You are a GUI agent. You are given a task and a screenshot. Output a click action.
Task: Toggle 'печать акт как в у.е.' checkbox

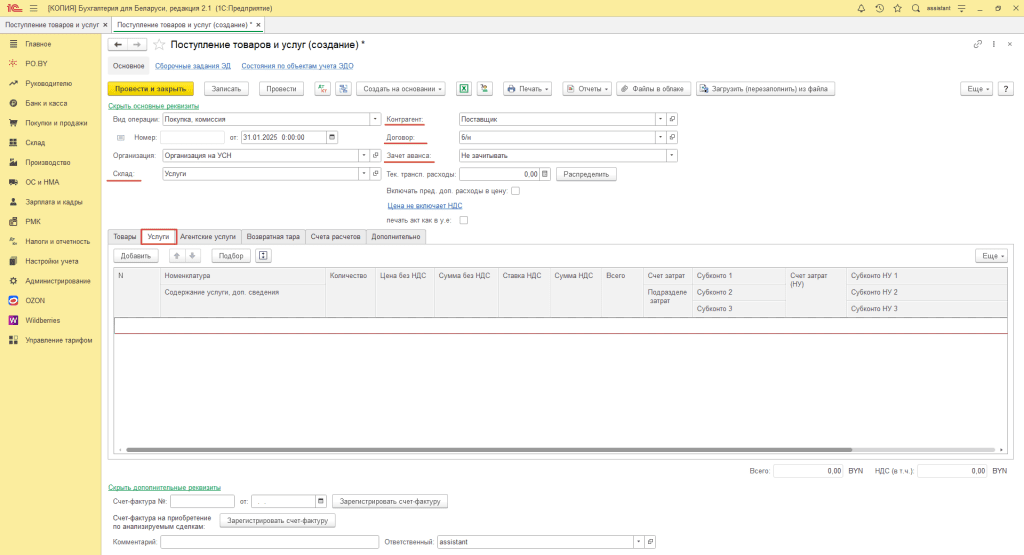[x=463, y=220]
